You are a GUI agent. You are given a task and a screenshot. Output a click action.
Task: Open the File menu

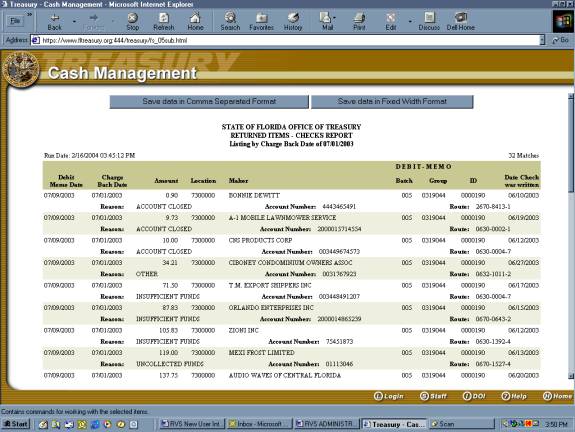point(15,21)
